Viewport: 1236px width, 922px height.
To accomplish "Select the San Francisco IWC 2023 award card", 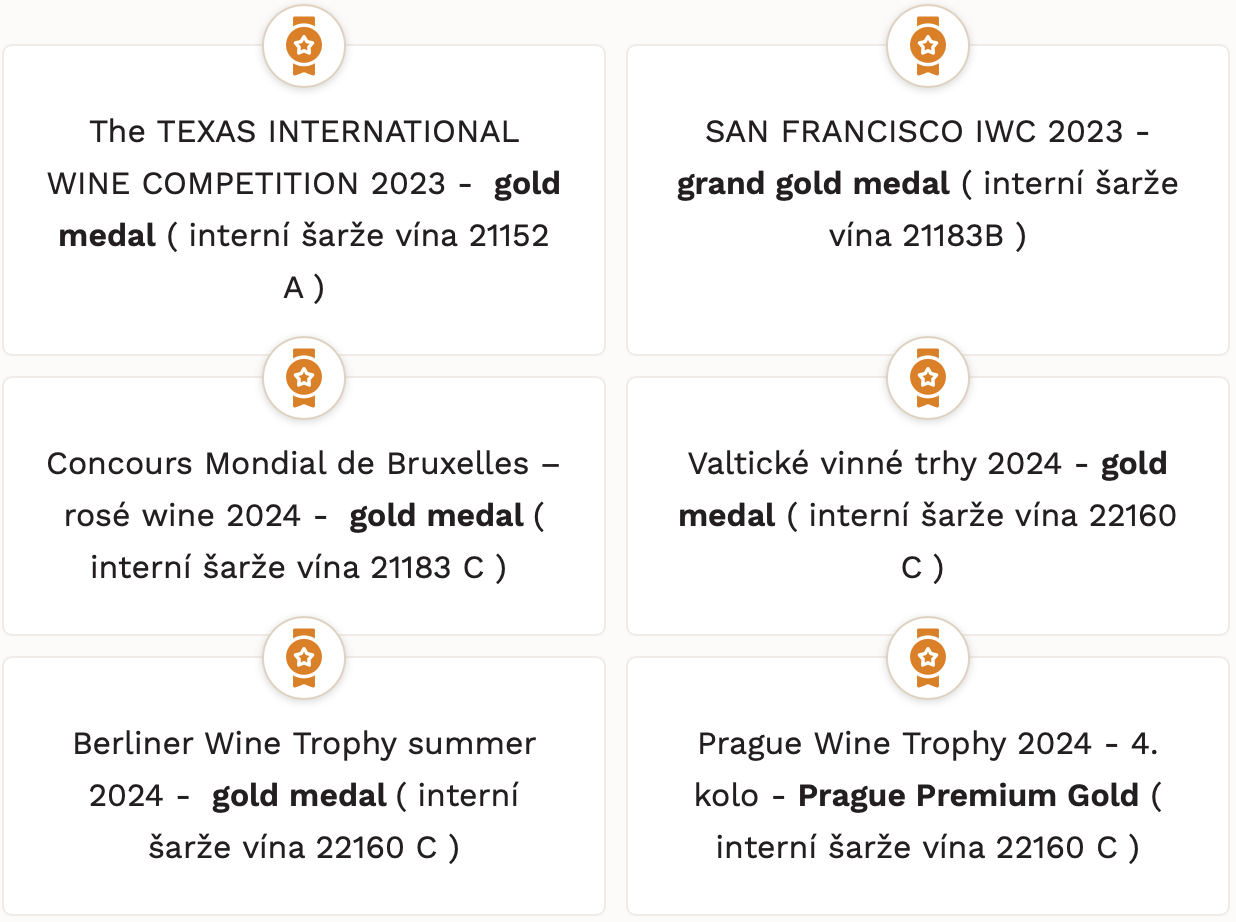I will [x=928, y=200].
